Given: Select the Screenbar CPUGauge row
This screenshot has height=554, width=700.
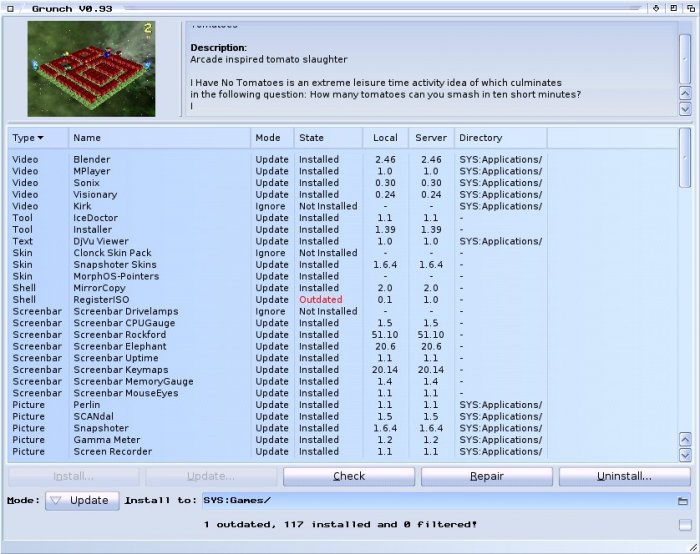Looking at the screenshot, I should [x=343, y=323].
